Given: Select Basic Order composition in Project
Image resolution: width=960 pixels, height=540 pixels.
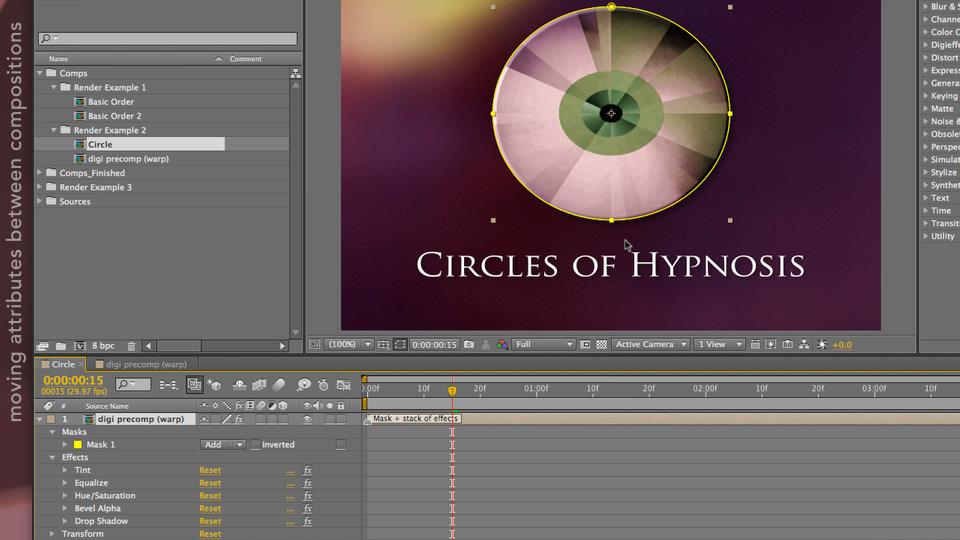Looking at the screenshot, I should click(x=111, y=102).
